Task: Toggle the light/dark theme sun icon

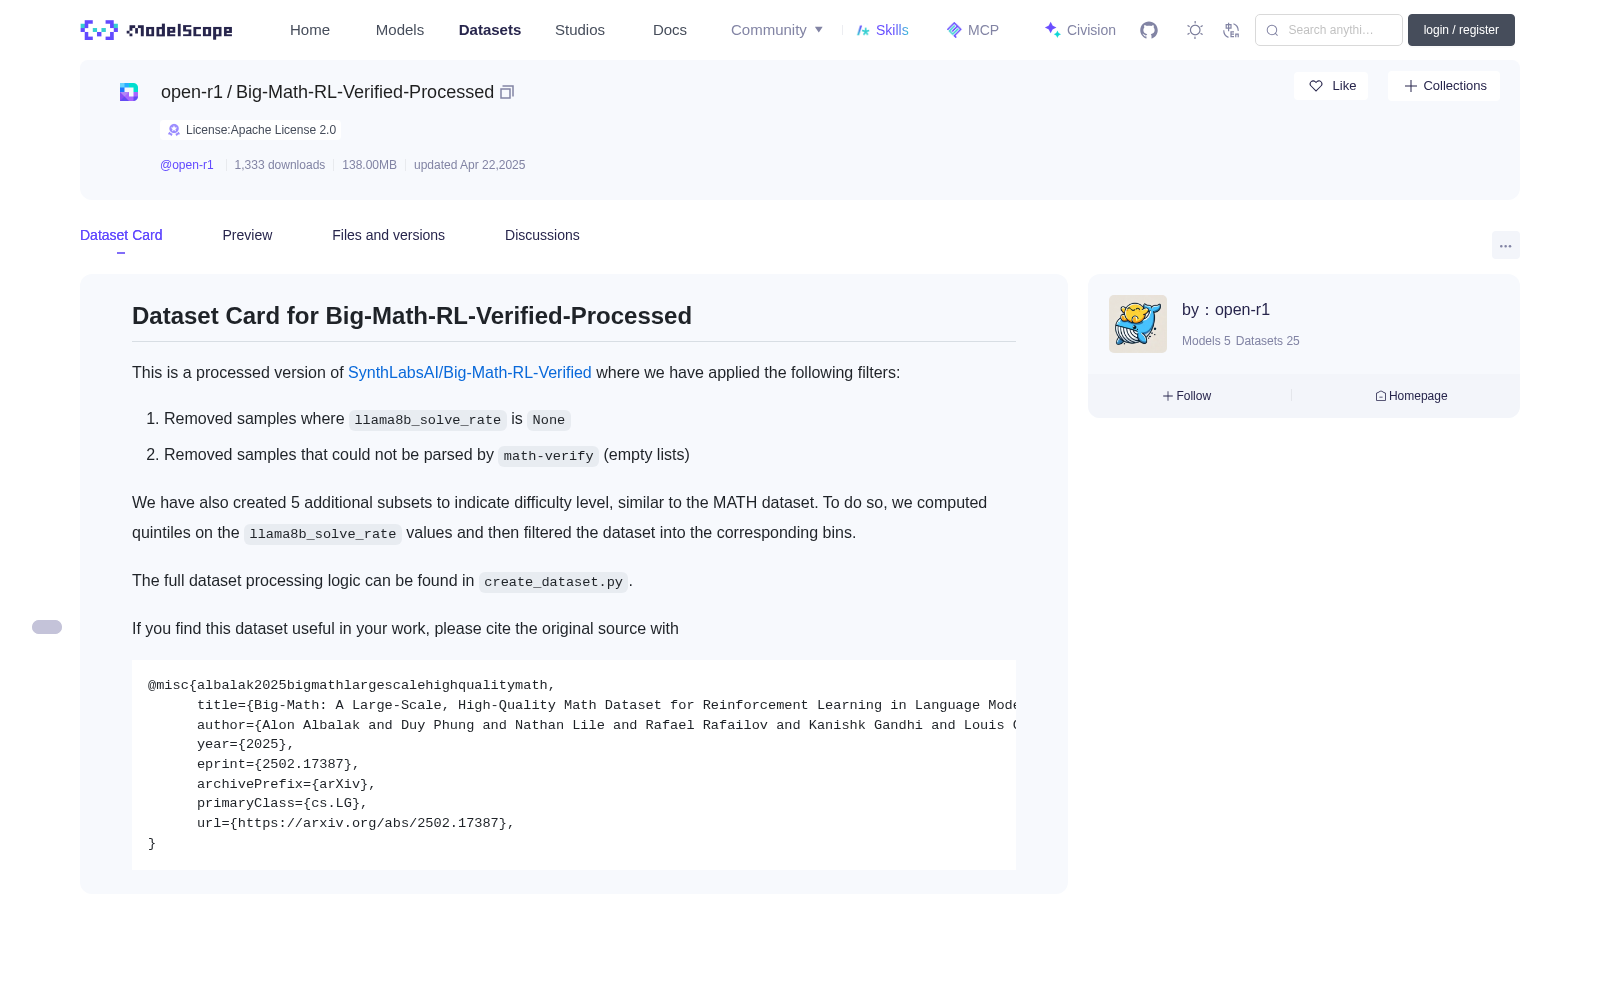Action: pyautogui.click(x=1195, y=30)
